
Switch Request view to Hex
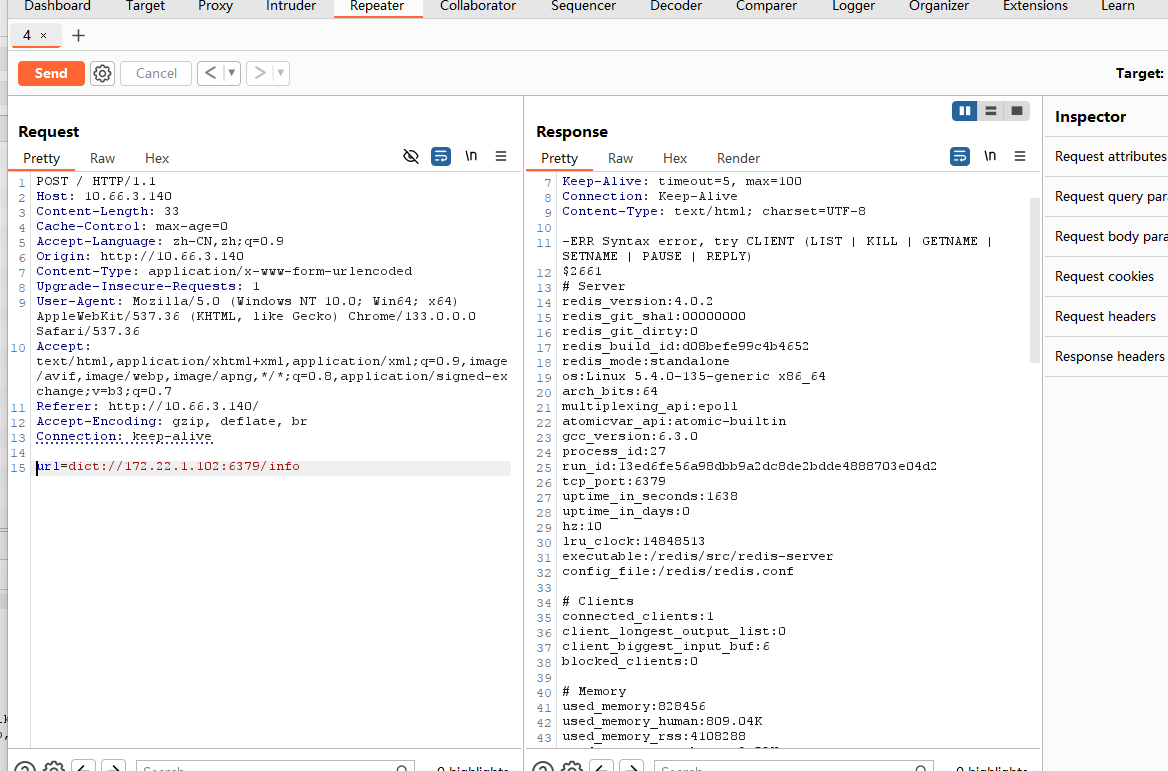pyautogui.click(x=156, y=158)
